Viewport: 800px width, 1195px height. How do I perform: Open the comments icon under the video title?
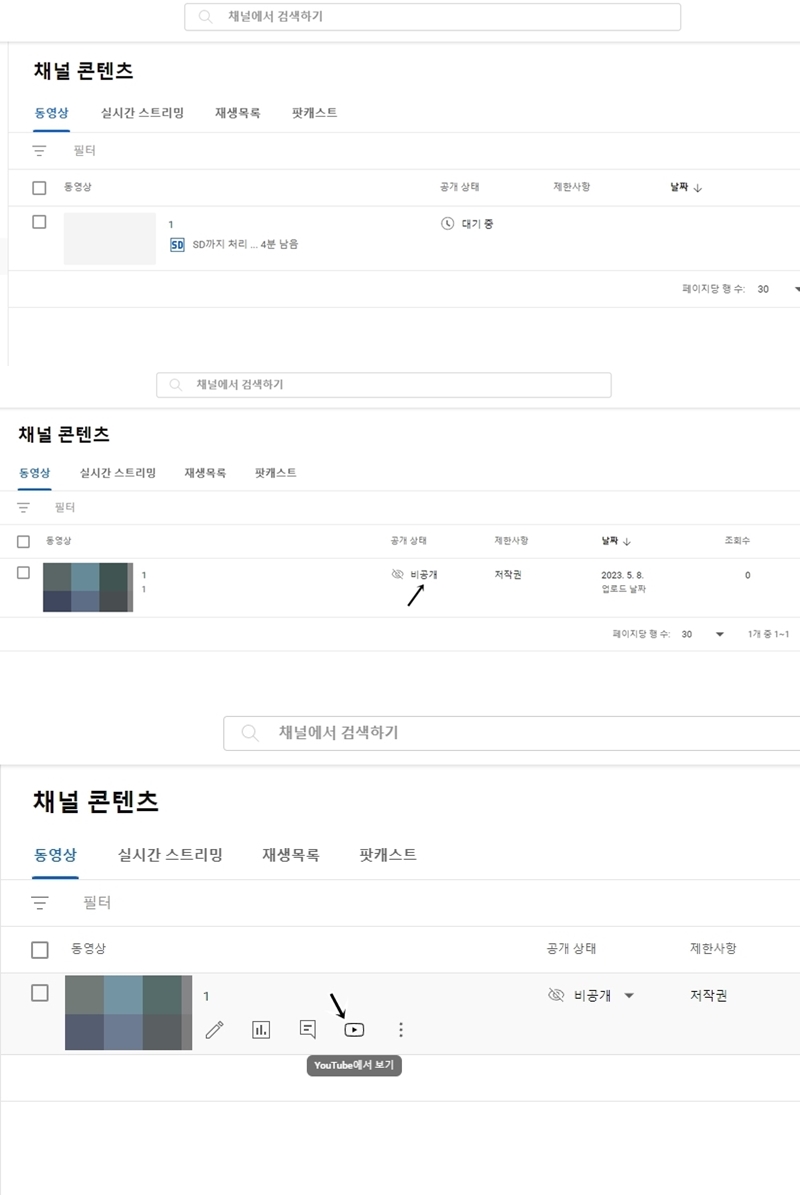(x=308, y=1030)
